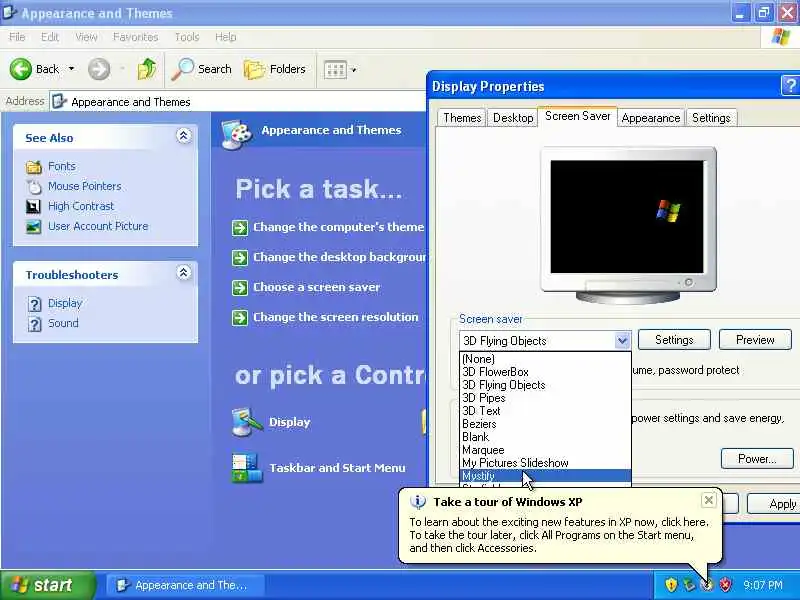The image size is (800, 600).
Task: Open the Views toolbar icon
Action: click(335, 69)
